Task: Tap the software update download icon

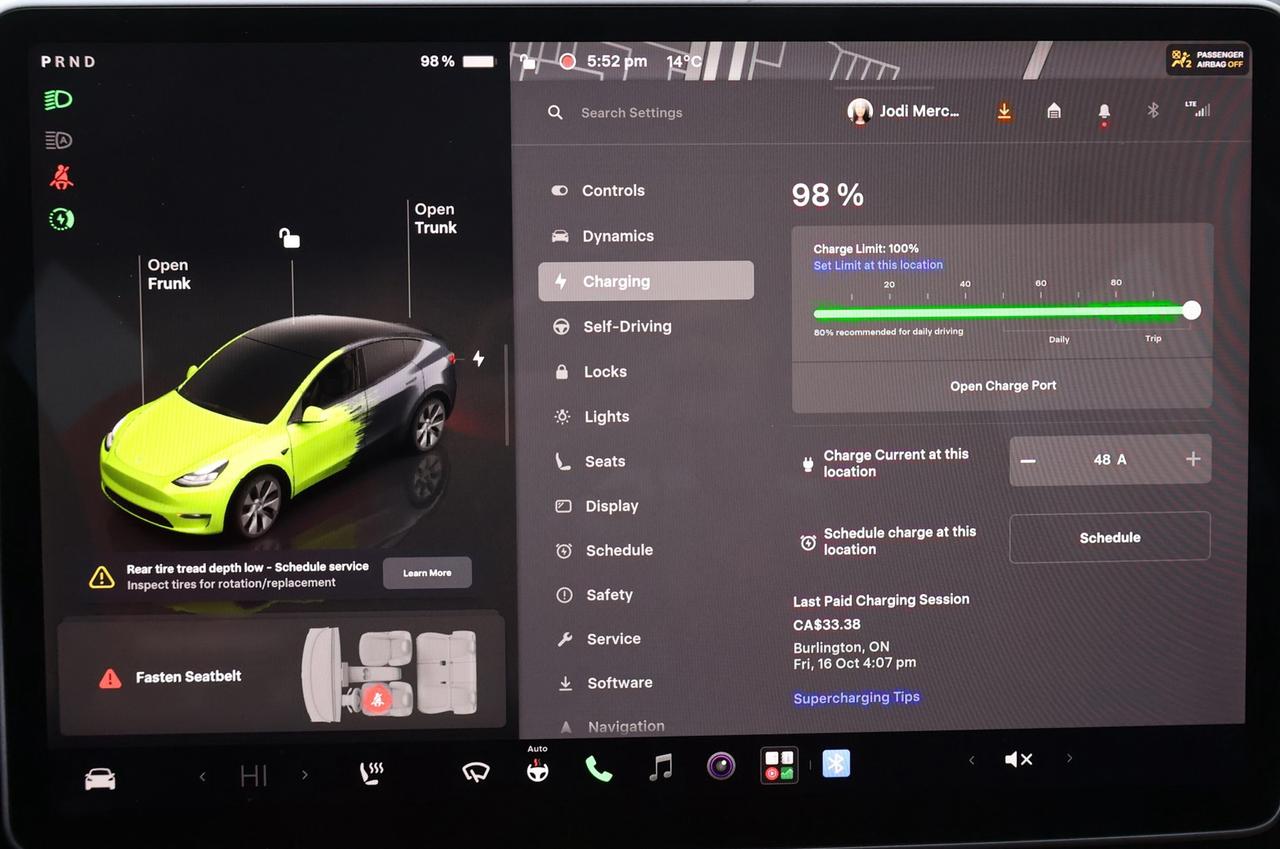Action: tap(1005, 112)
